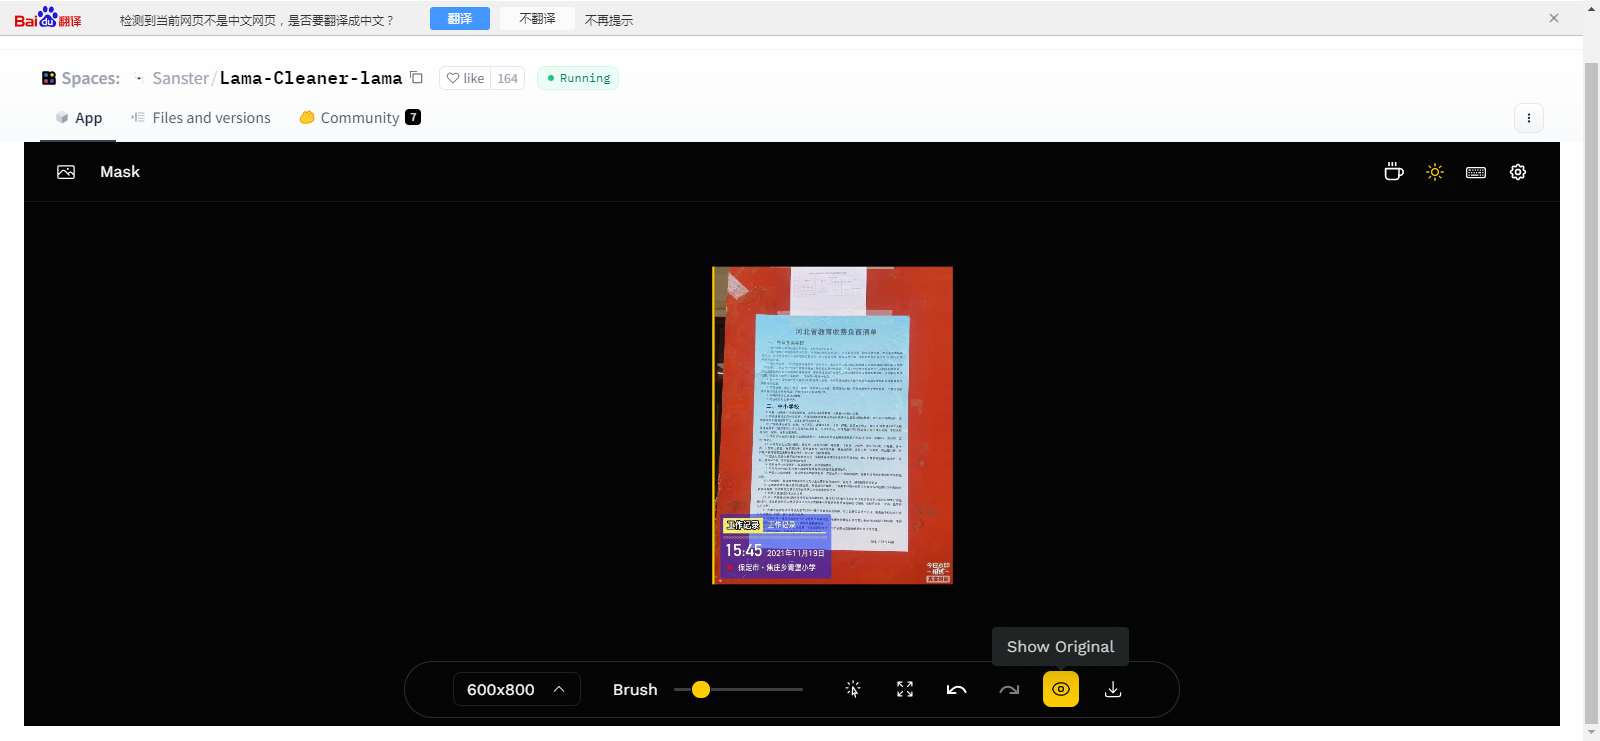
Task: Click the Brush size slider handle
Action: click(x=701, y=689)
